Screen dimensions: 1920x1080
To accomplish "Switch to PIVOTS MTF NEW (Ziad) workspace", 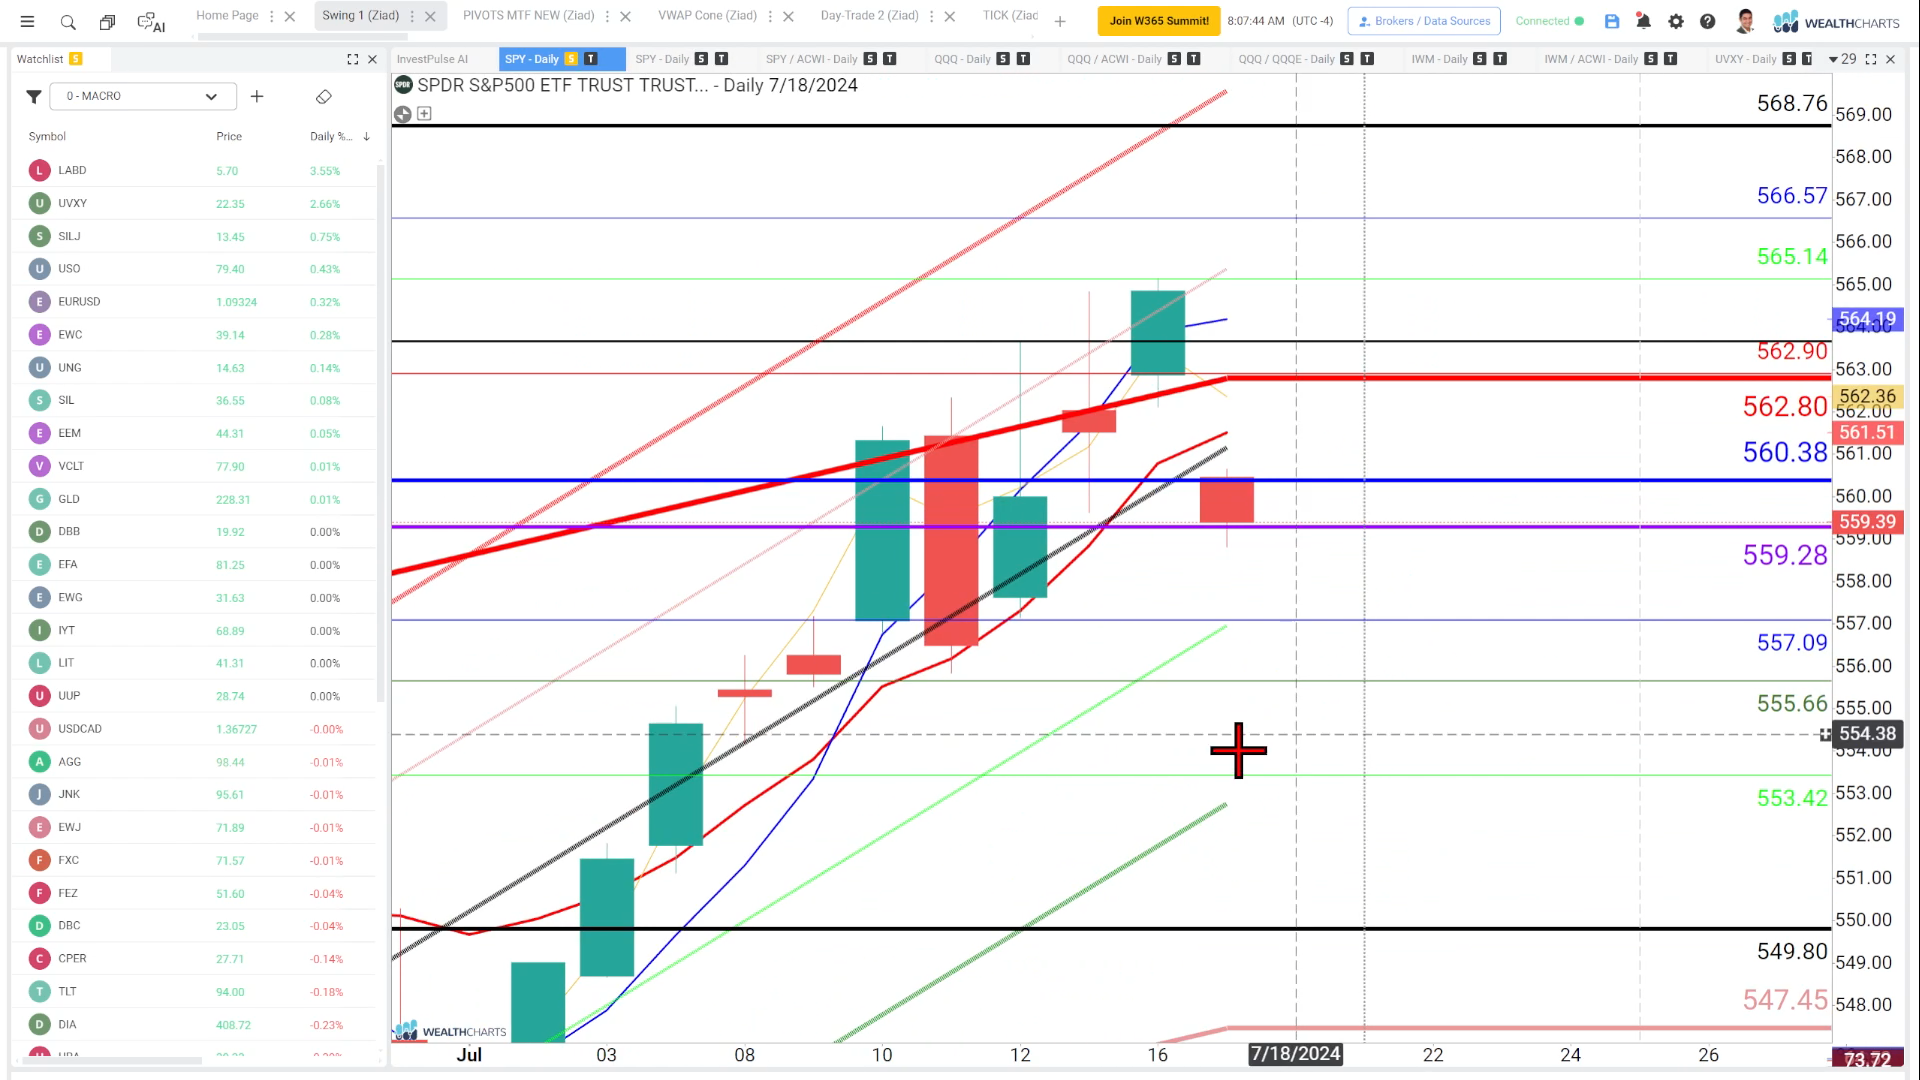I will [x=528, y=15].
